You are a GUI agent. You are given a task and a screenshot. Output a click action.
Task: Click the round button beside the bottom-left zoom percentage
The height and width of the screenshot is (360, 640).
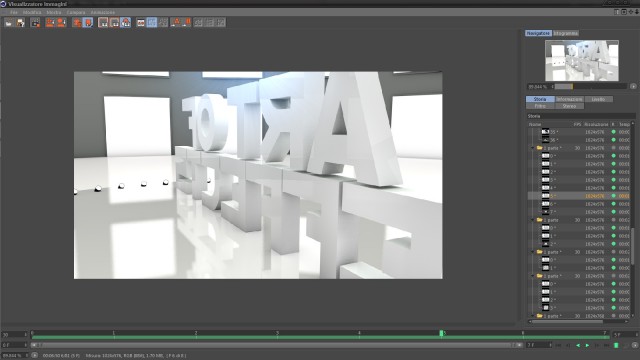[x=35, y=356]
